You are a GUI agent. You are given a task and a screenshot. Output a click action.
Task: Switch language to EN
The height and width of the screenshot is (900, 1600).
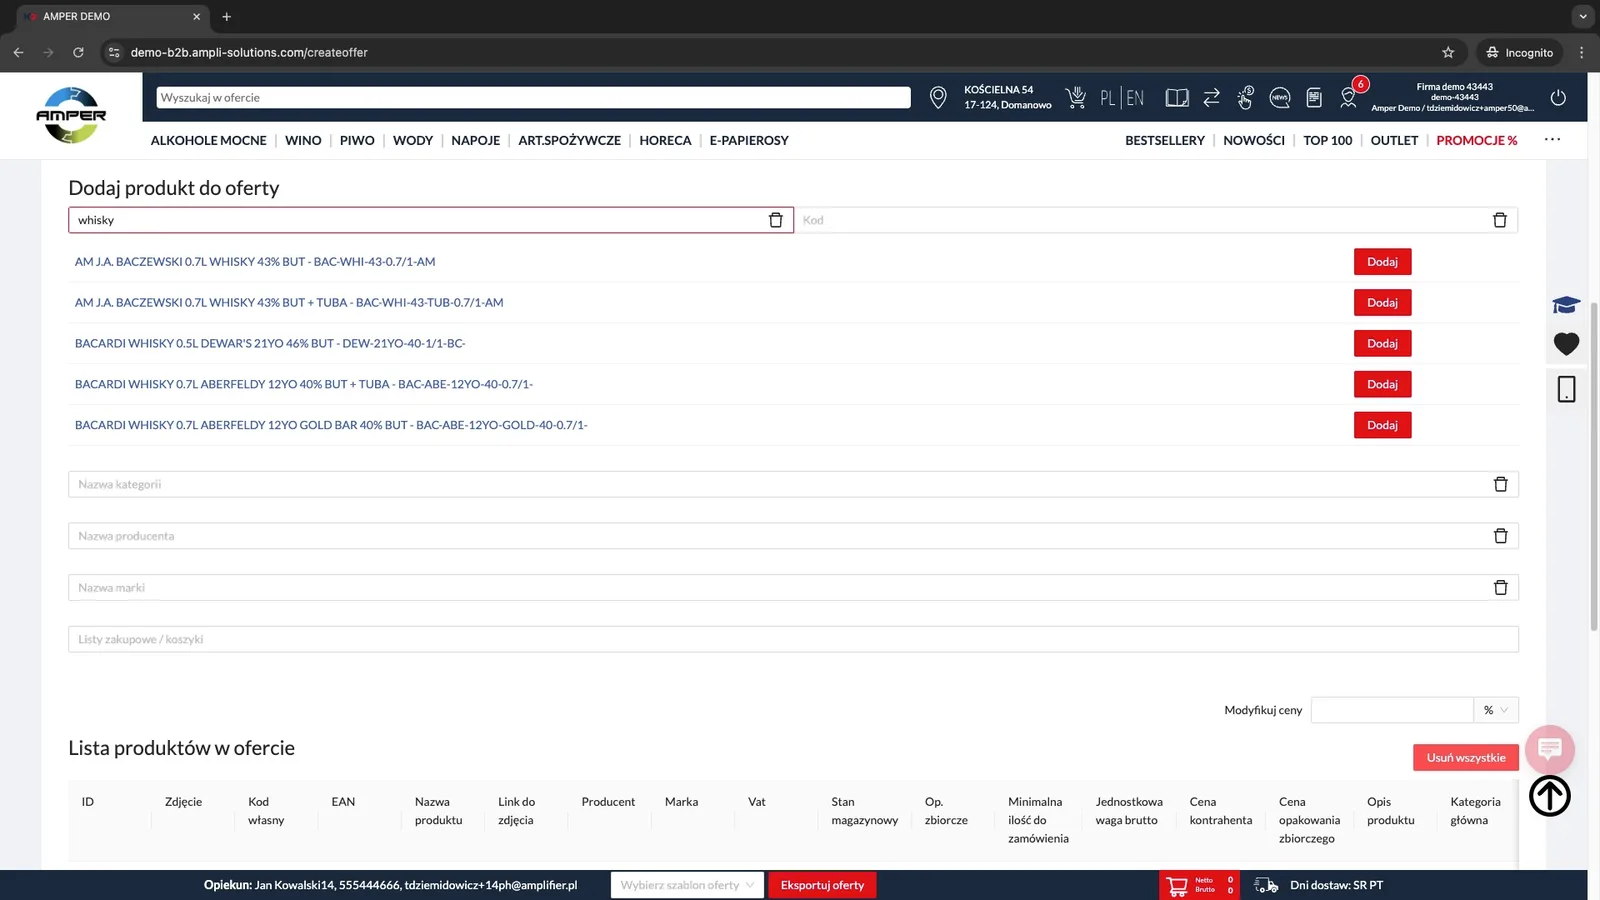point(1135,98)
